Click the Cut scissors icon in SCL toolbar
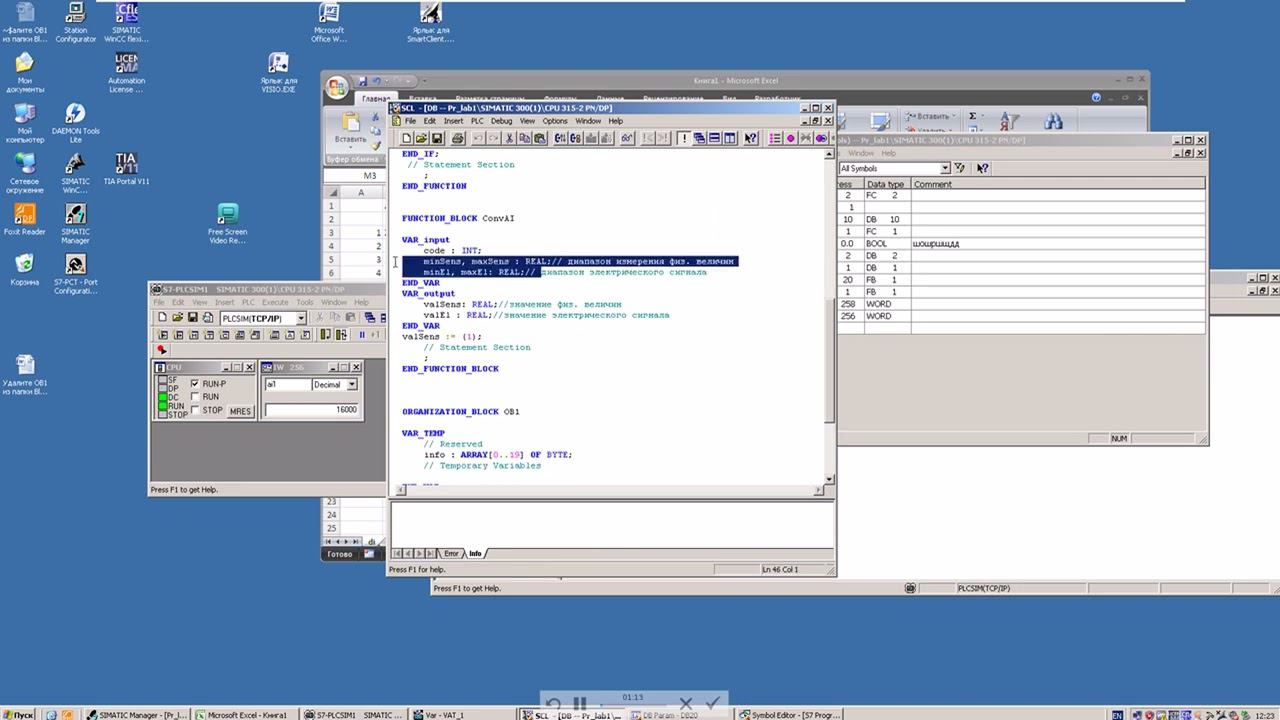This screenshot has height=720, width=1280. (510, 138)
